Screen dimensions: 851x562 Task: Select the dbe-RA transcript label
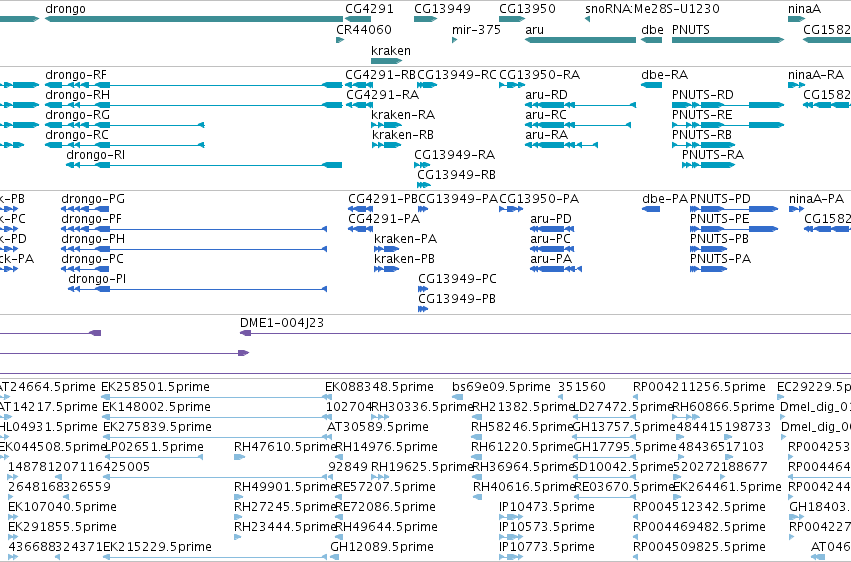click(664, 74)
